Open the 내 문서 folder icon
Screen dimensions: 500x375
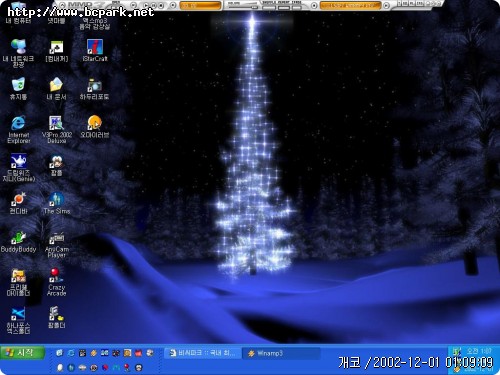(56, 88)
